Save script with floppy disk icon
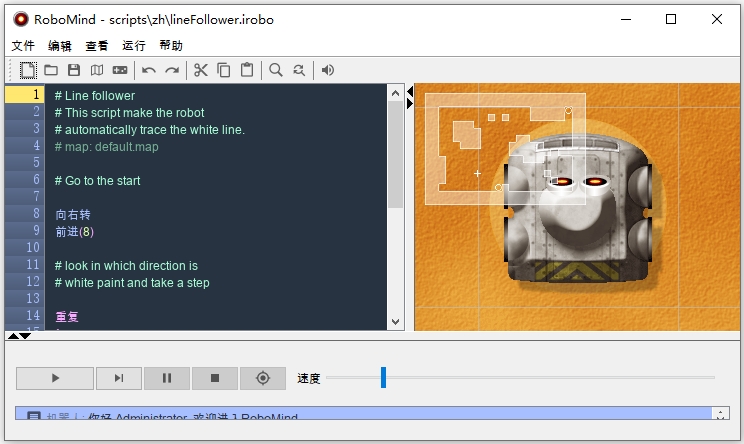The width and height of the screenshot is (744, 444). point(74,70)
